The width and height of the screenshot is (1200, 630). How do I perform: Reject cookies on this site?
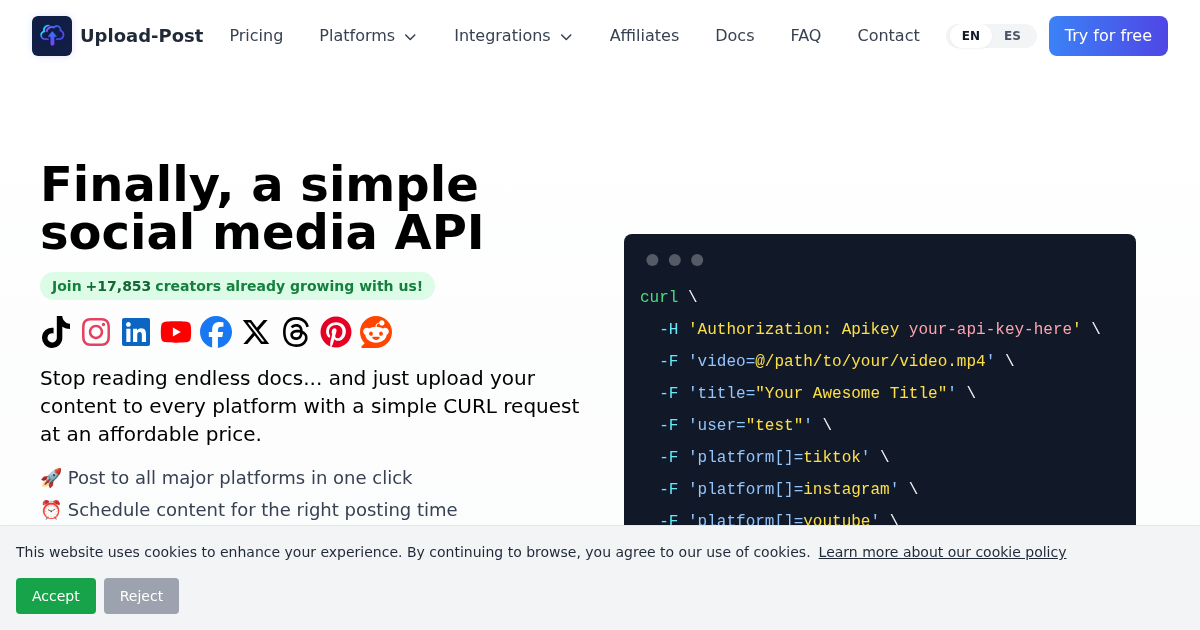(141, 595)
